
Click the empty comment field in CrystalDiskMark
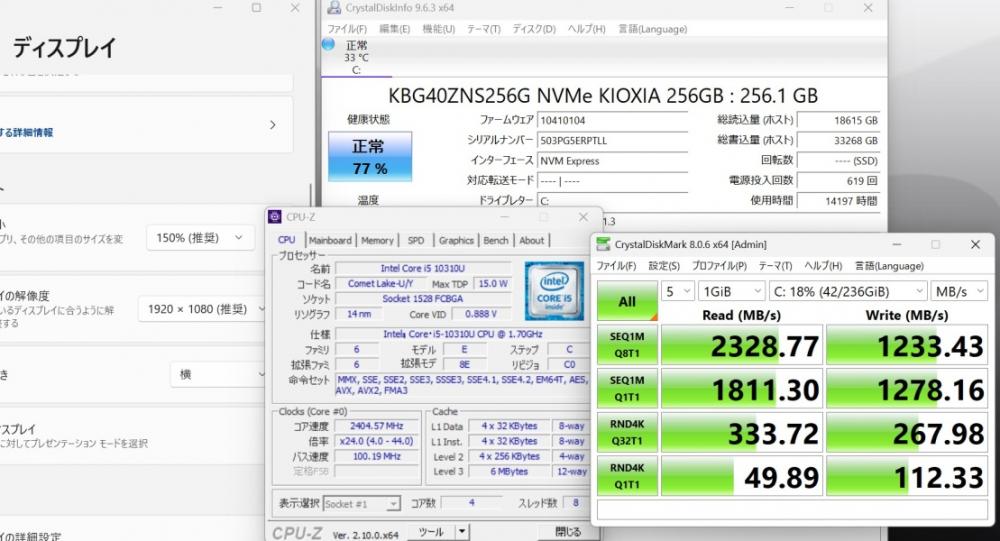tap(792, 510)
